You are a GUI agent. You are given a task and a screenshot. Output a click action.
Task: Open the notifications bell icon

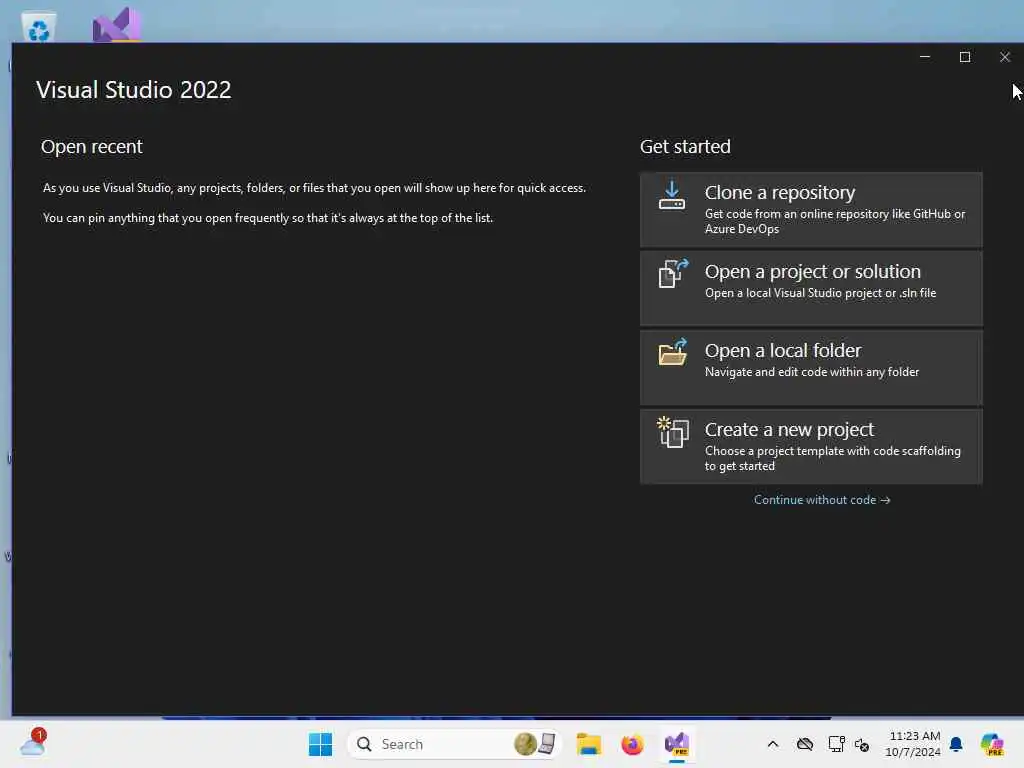956,744
